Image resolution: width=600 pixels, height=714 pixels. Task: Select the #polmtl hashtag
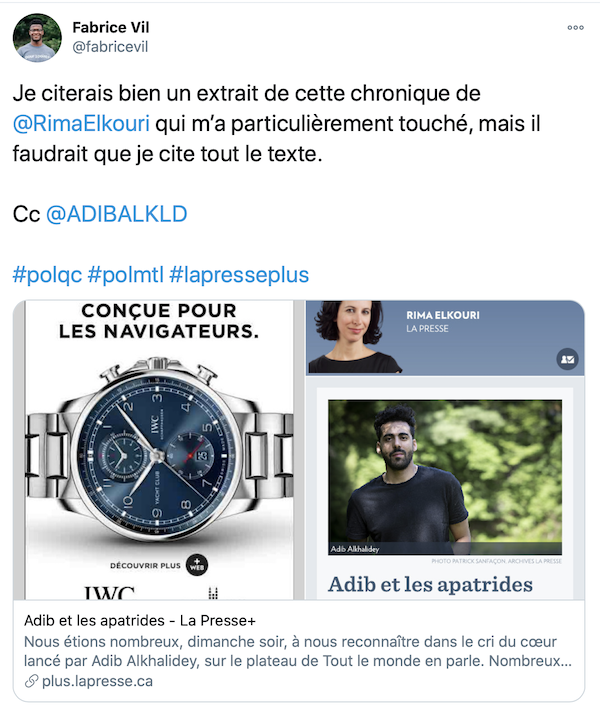(x=125, y=275)
